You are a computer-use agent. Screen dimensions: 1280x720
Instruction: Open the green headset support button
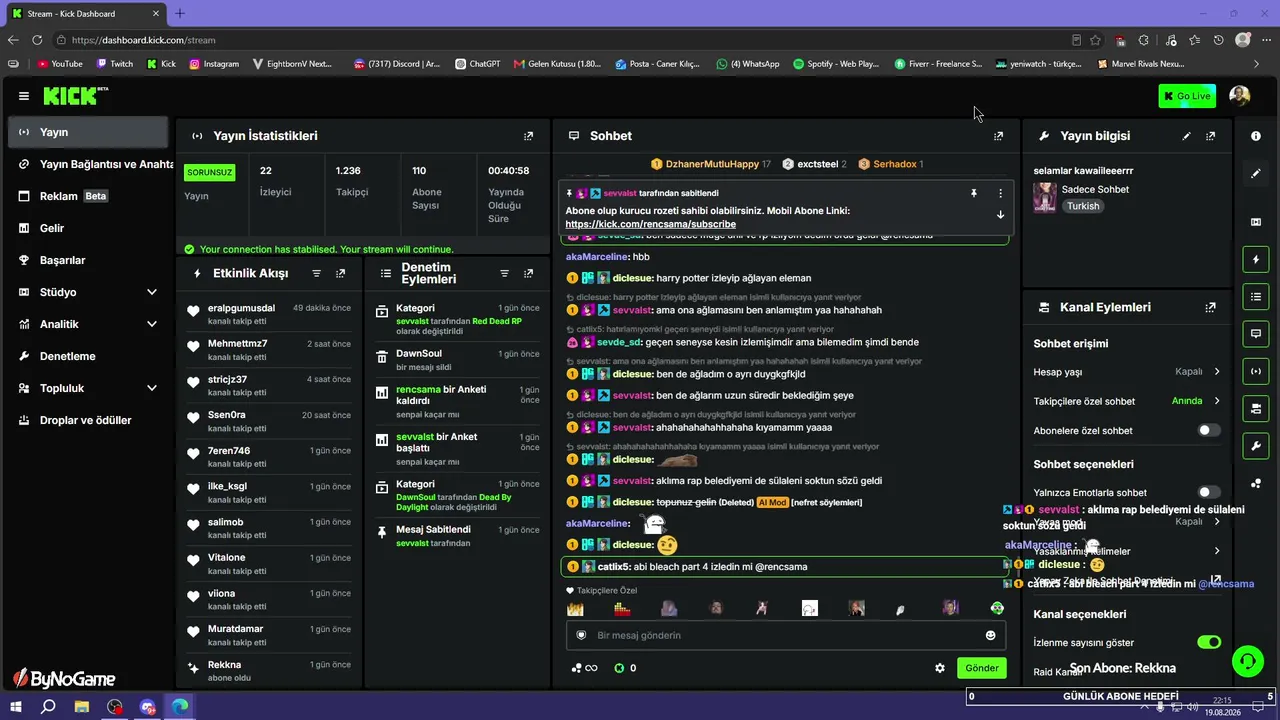point(1247,661)
